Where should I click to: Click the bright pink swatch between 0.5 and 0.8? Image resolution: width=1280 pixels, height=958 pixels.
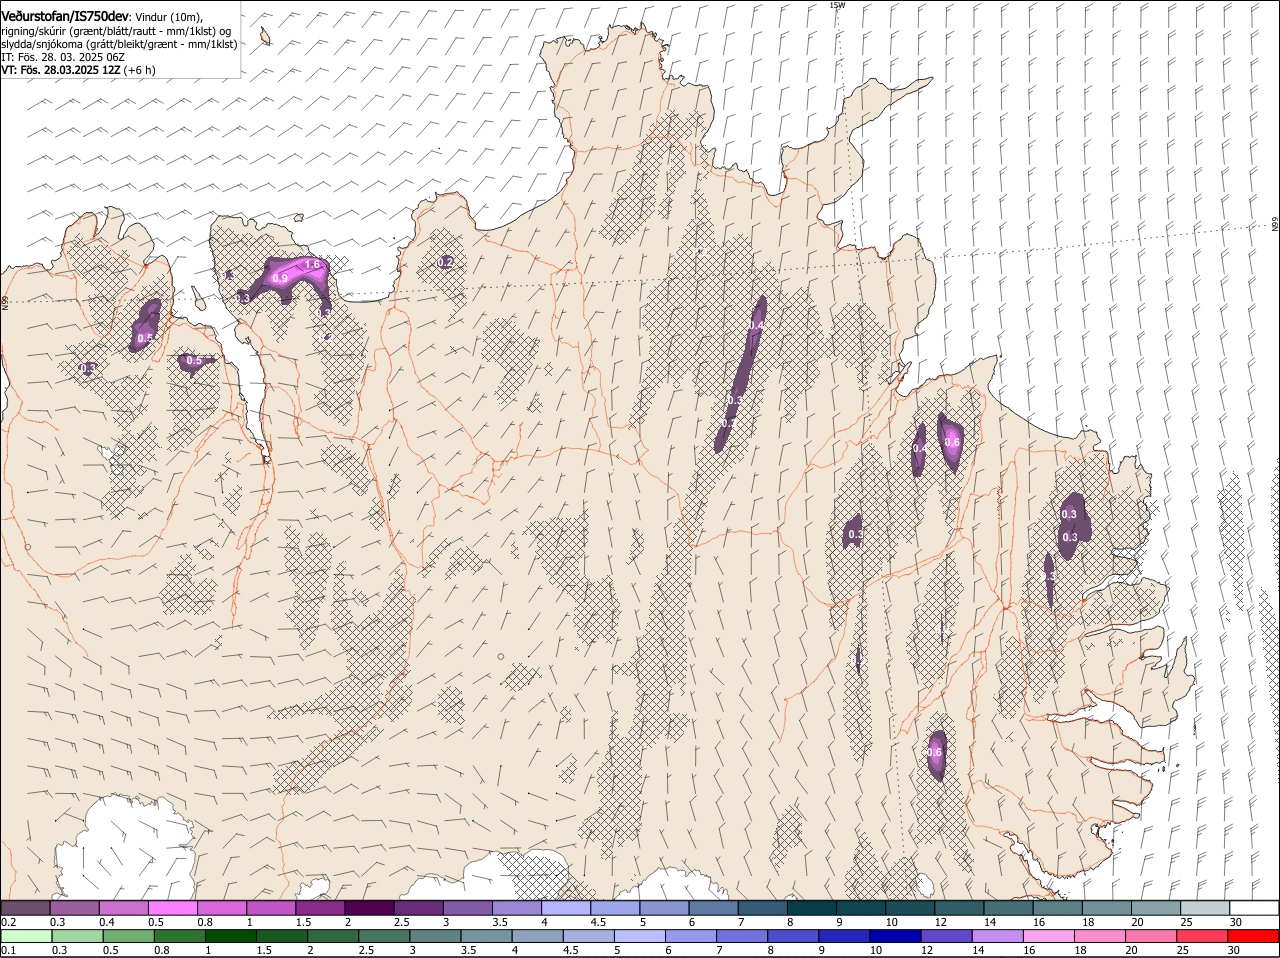[x=172, y=907]
